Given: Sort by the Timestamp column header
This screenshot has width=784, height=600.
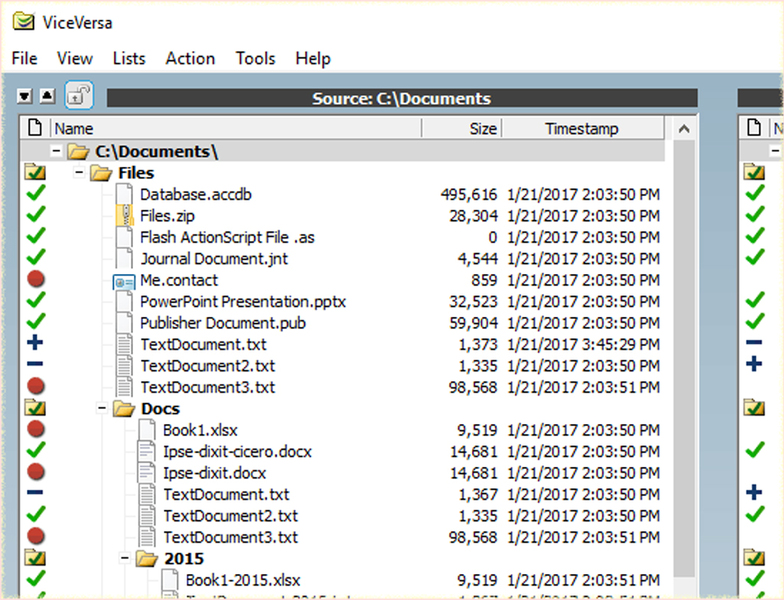Looking at the screenshot, I should click(x=583, y=128).
